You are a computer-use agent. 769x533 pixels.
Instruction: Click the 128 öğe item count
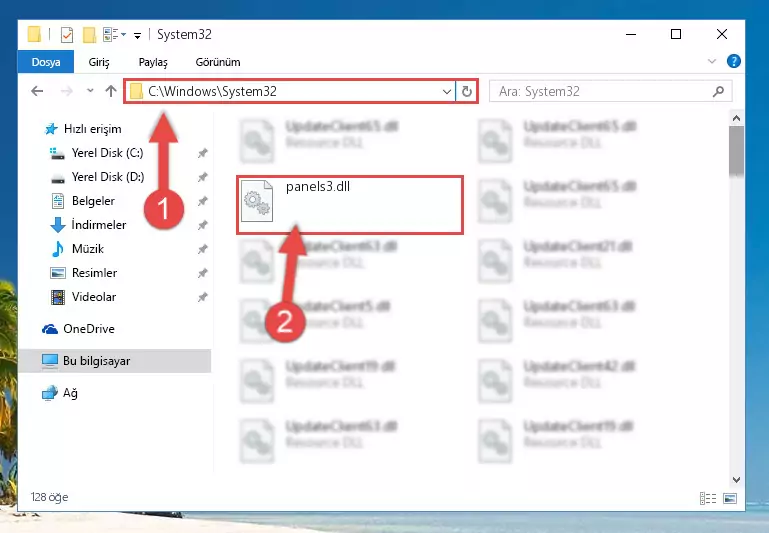click(49, 497)
